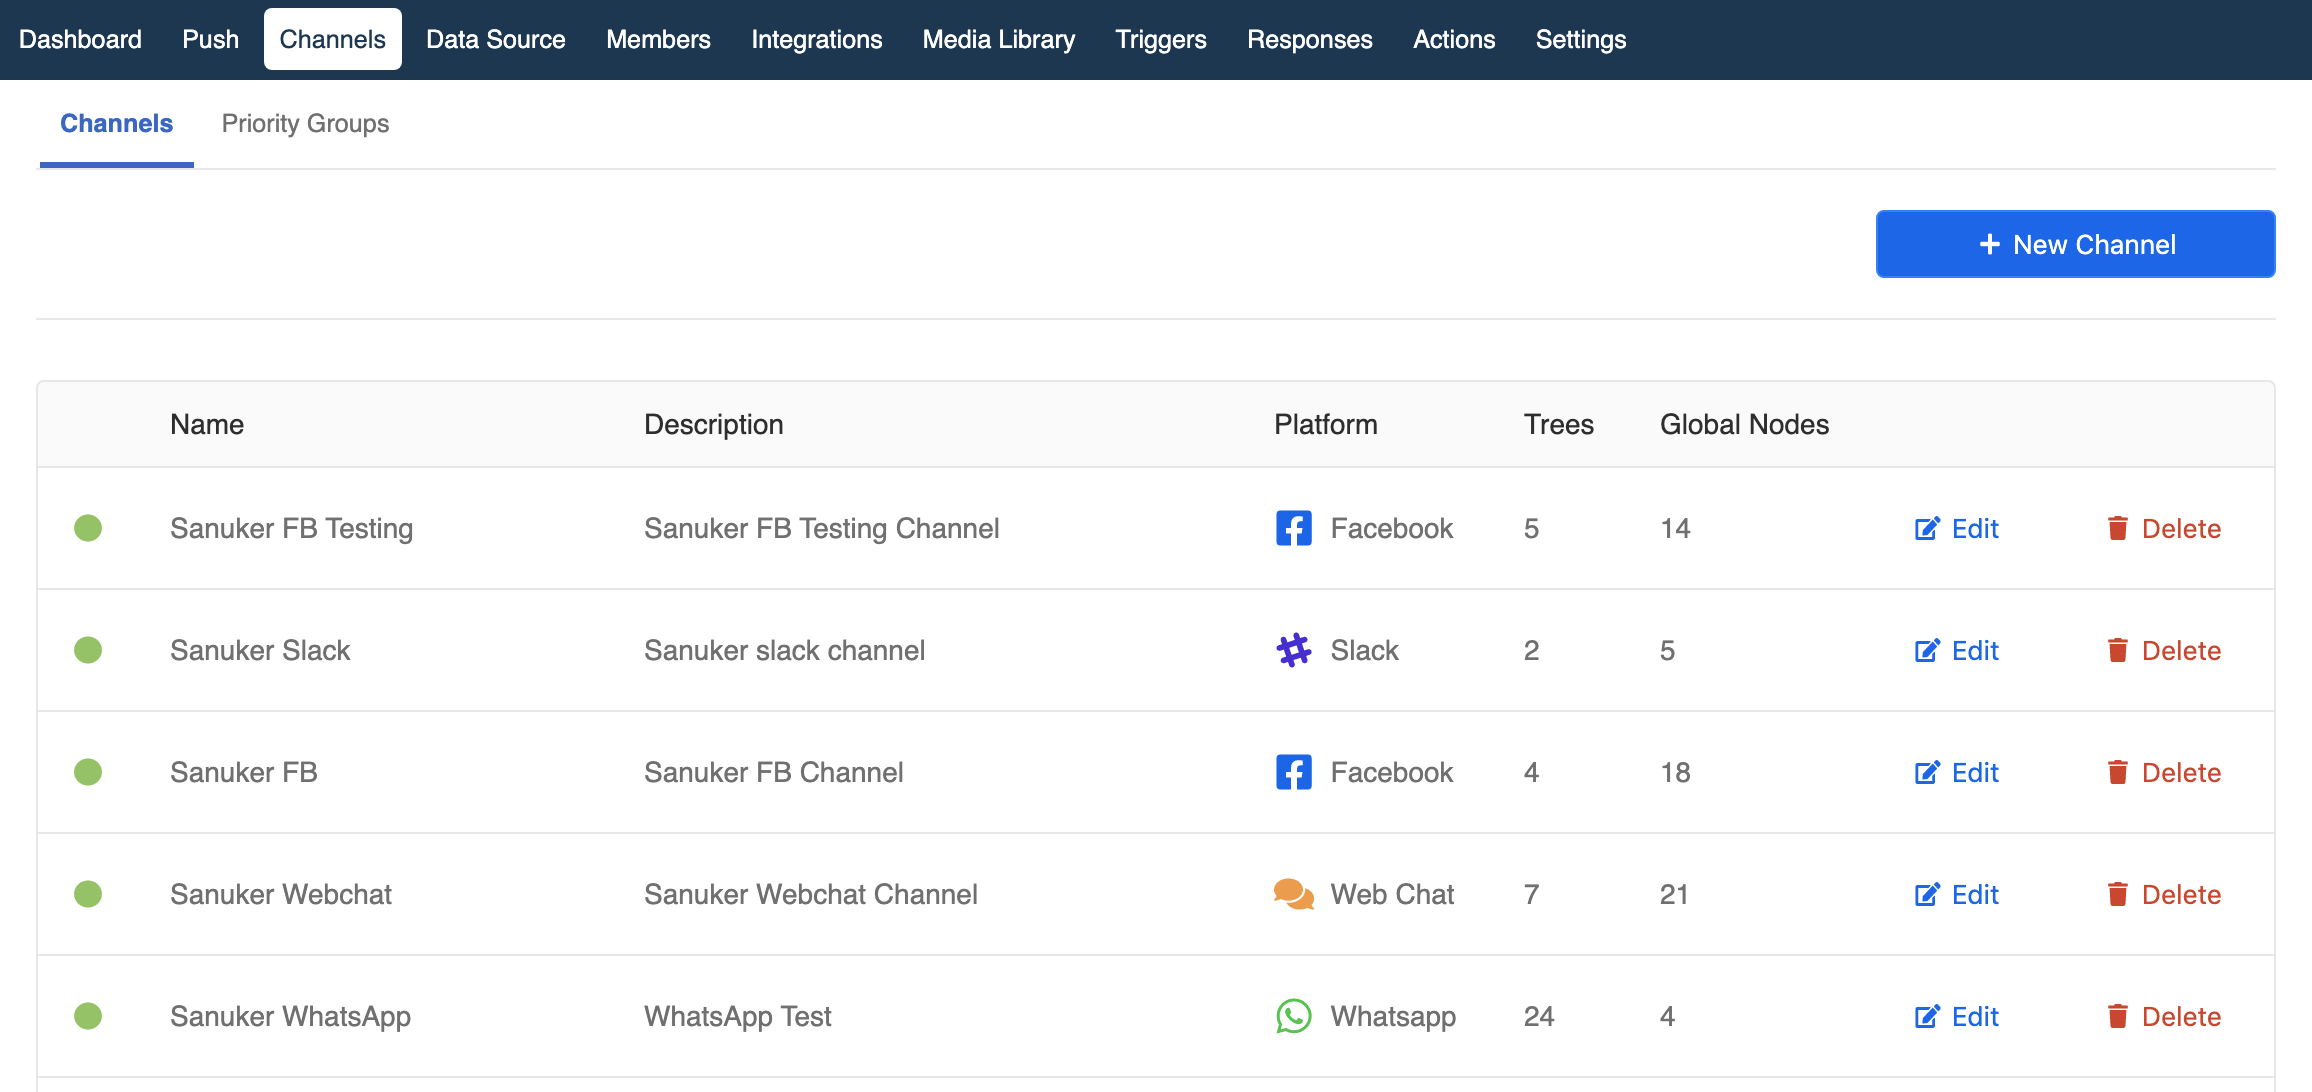Navigate to Integrations

tap(817, 39)
